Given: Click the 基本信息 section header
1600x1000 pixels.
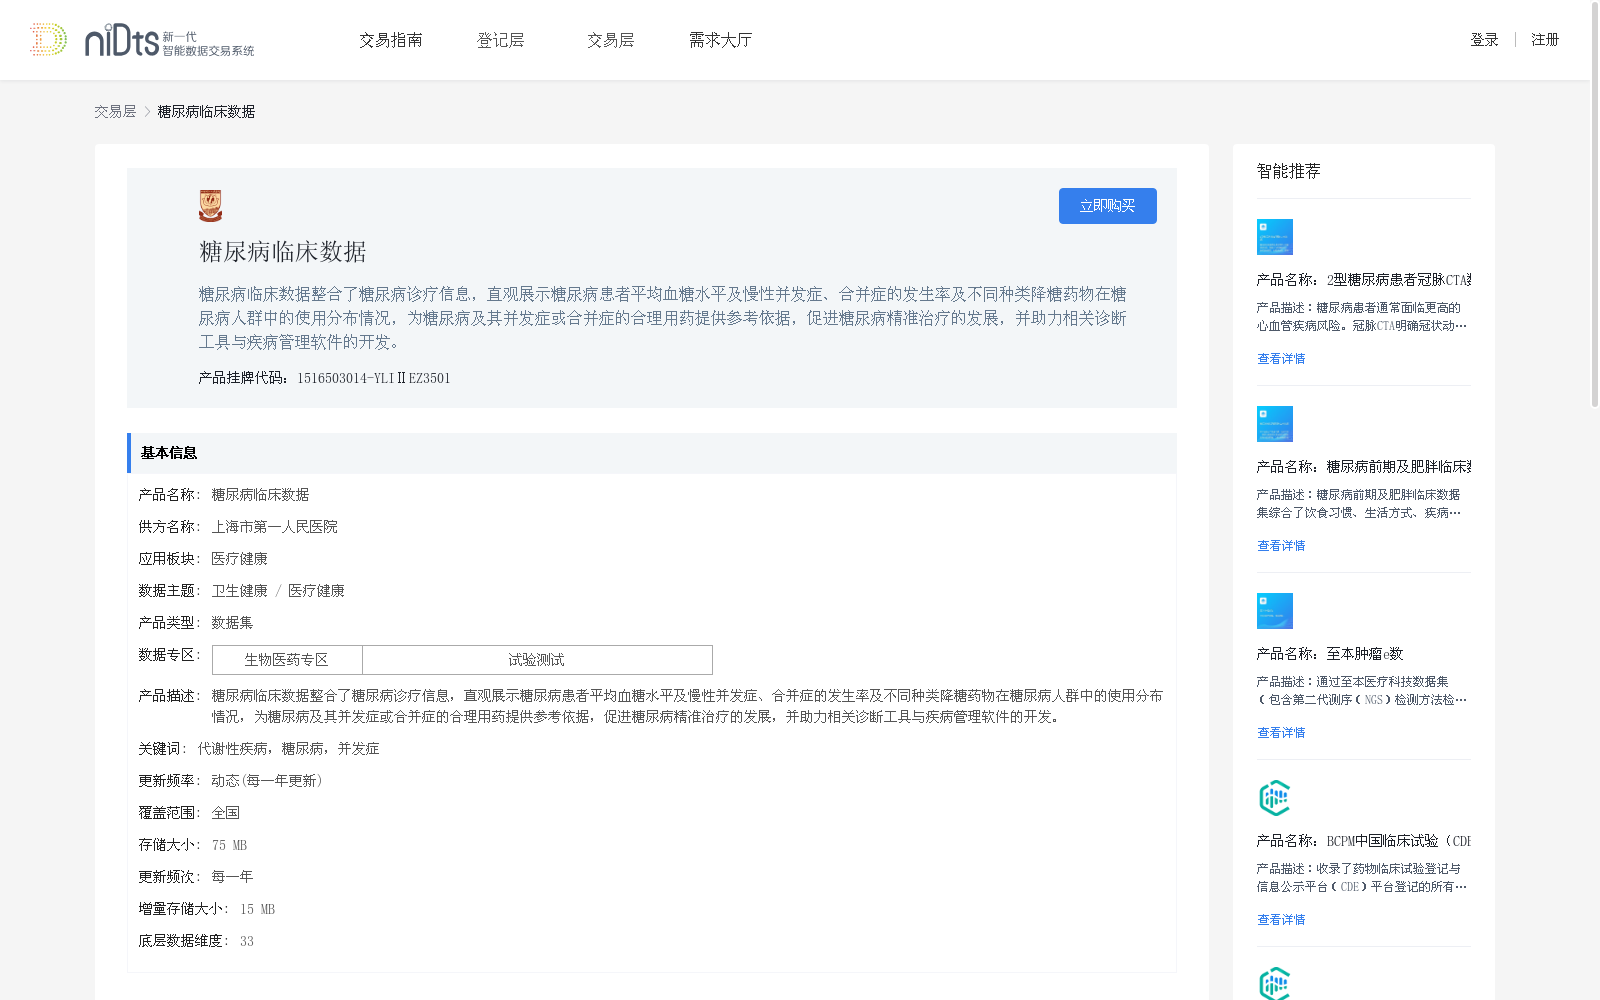Looking at the screenshot, I should click(652, 453).
